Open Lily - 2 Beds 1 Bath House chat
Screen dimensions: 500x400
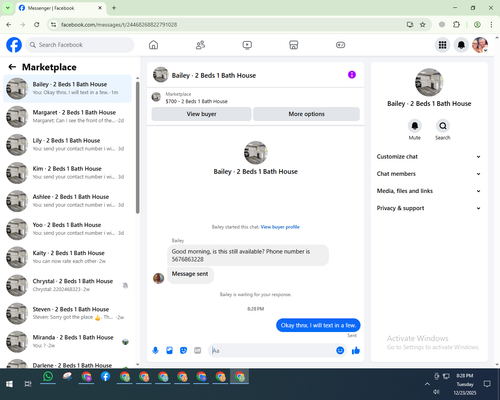[x=67, y=145]
